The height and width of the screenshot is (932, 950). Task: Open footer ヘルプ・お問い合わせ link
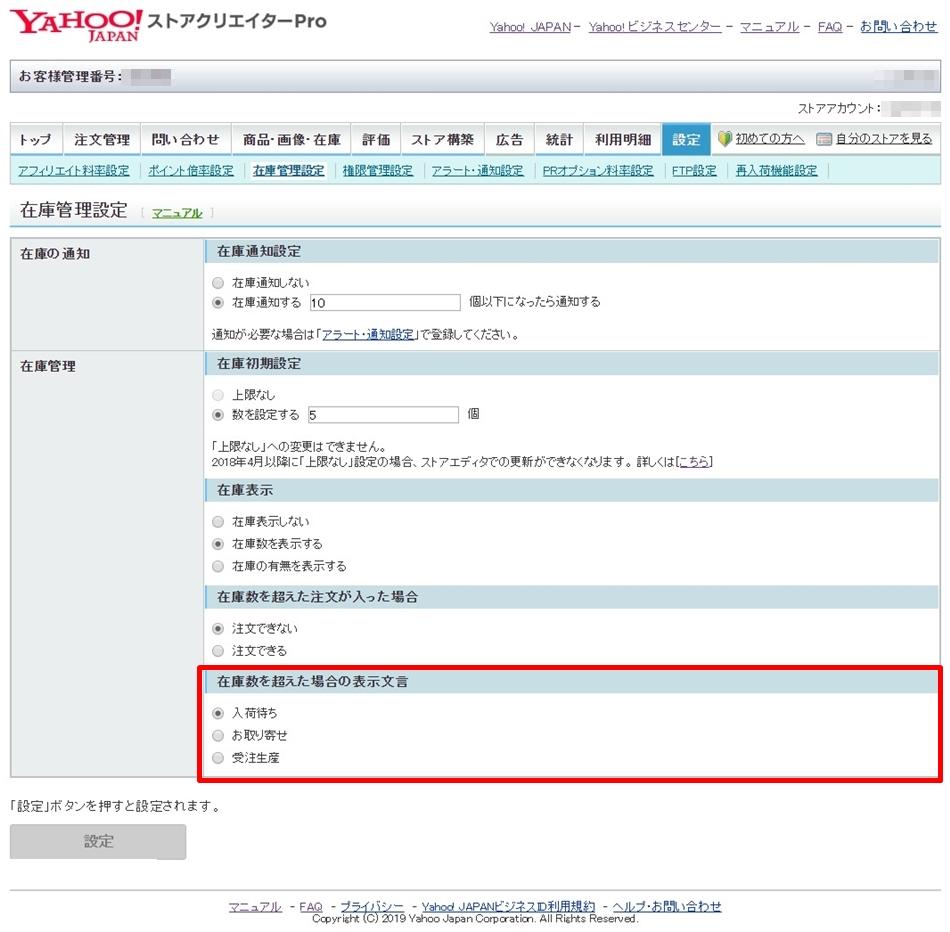[667, 907]
